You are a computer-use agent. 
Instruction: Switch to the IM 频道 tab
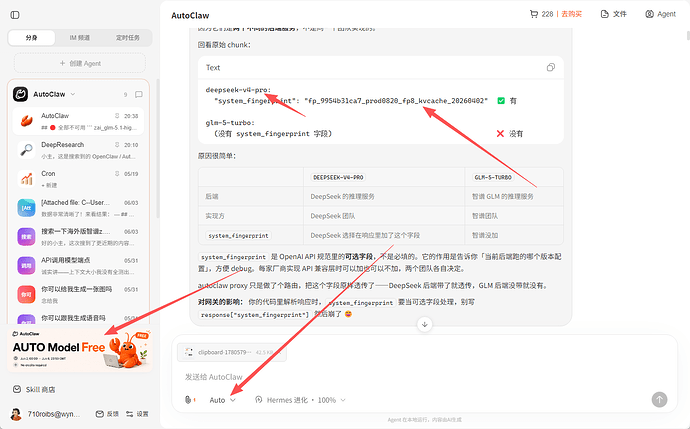pyautogui.click(x=80, y=38)
